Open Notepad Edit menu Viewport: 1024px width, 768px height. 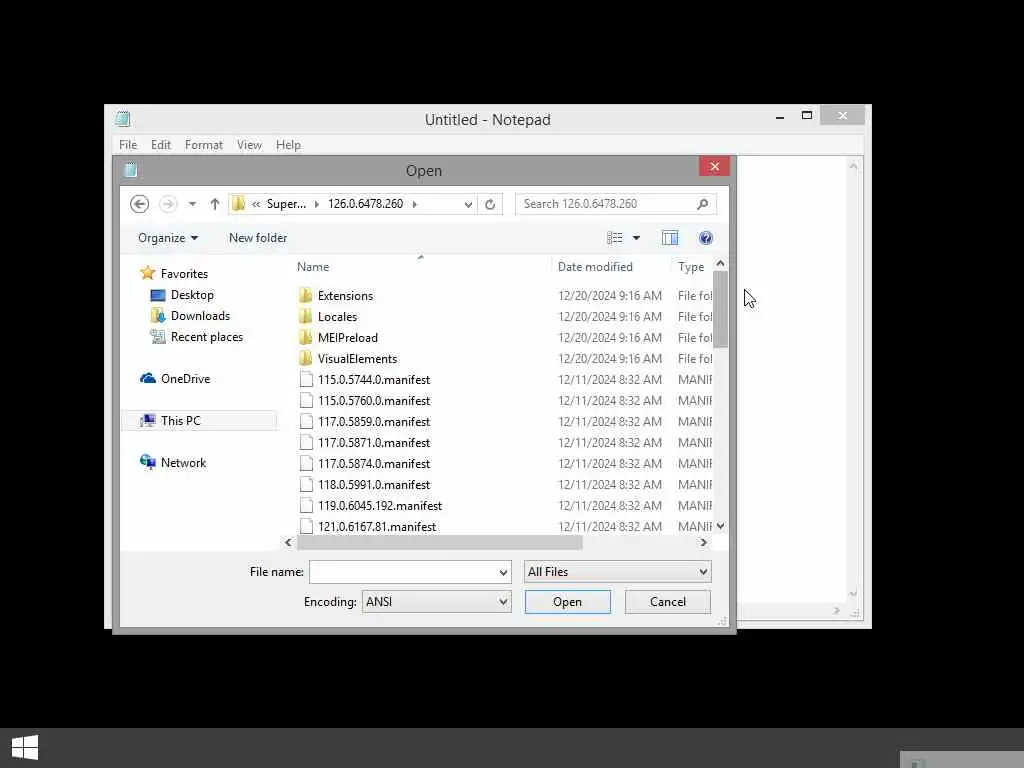(x=161, y=144)
